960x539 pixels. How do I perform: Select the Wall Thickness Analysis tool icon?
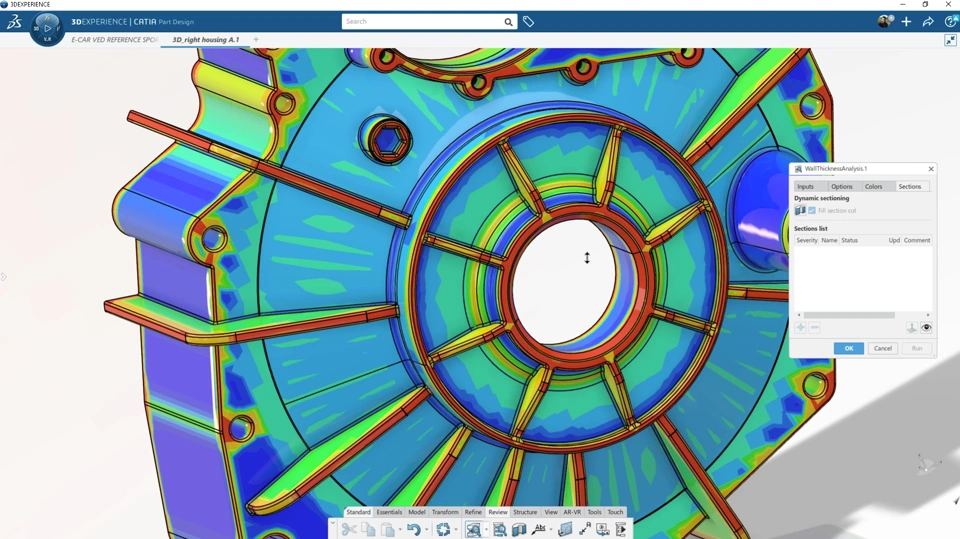coord(473,529)
